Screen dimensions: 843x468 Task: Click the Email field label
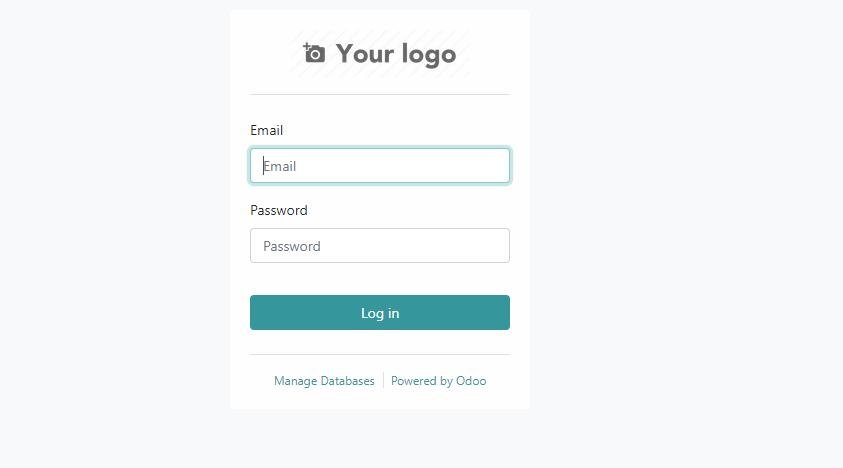(x=266, y=130)
